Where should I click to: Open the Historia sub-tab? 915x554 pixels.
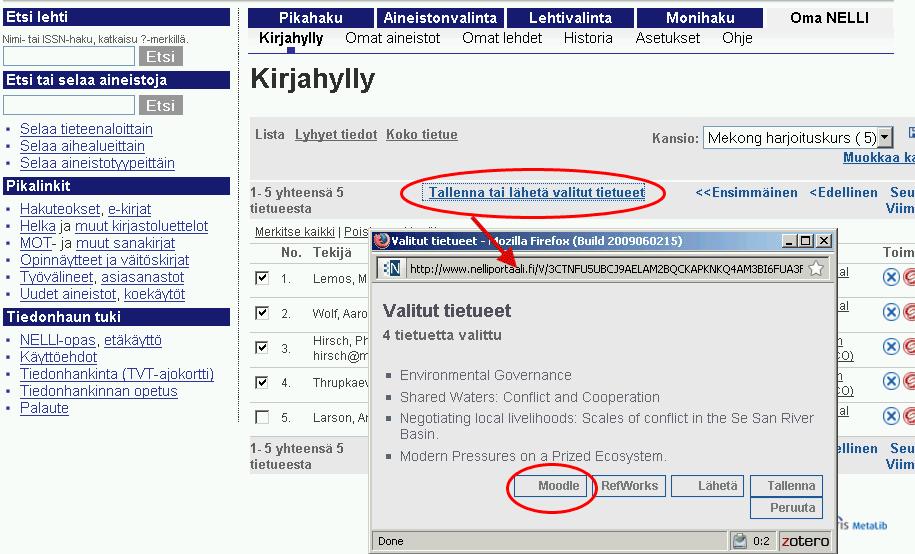pyautogui.click(x=588, y=38)
